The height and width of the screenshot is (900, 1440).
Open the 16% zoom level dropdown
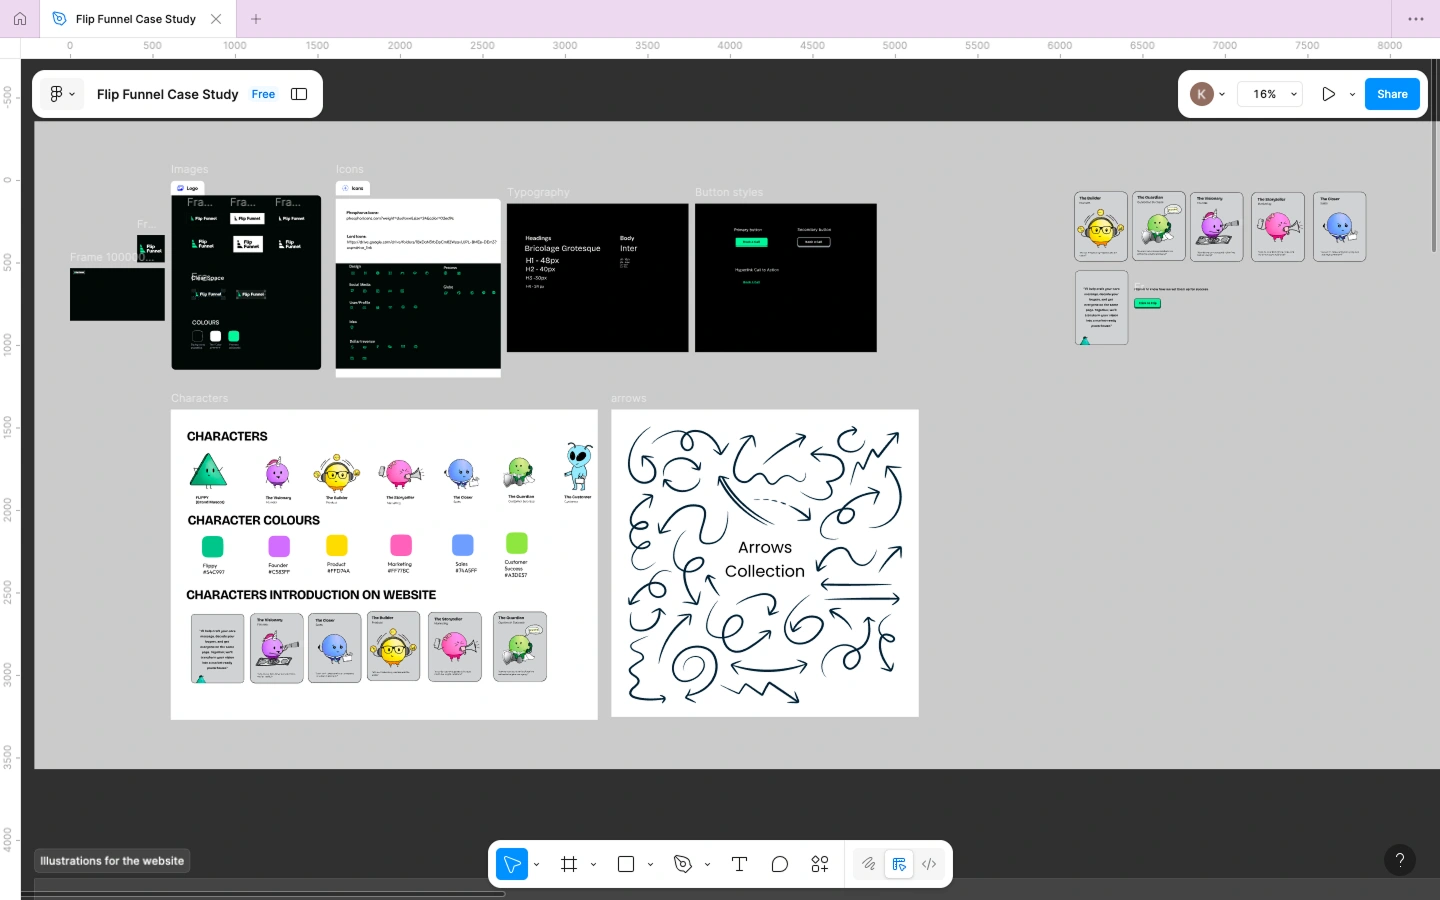click(1269, 93)
